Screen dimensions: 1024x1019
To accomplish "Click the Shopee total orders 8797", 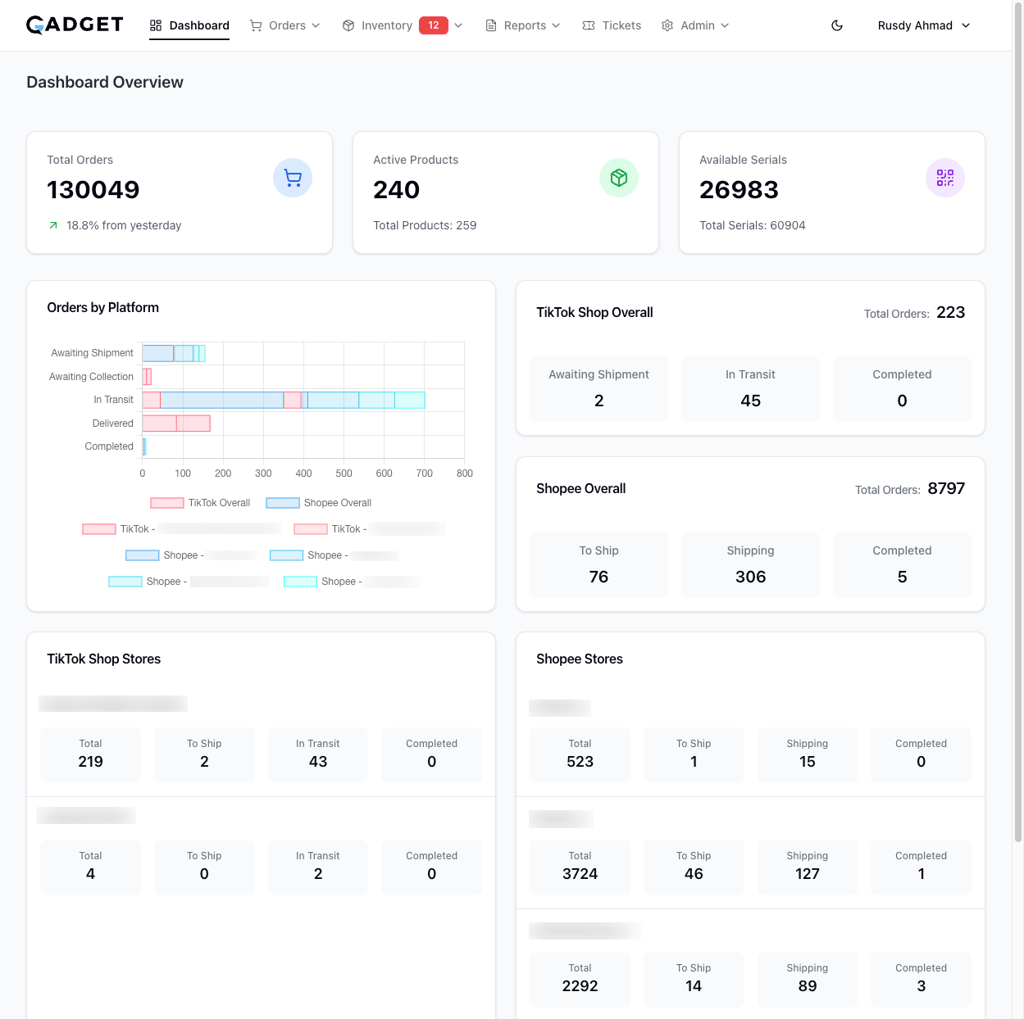I will point(946,489).
